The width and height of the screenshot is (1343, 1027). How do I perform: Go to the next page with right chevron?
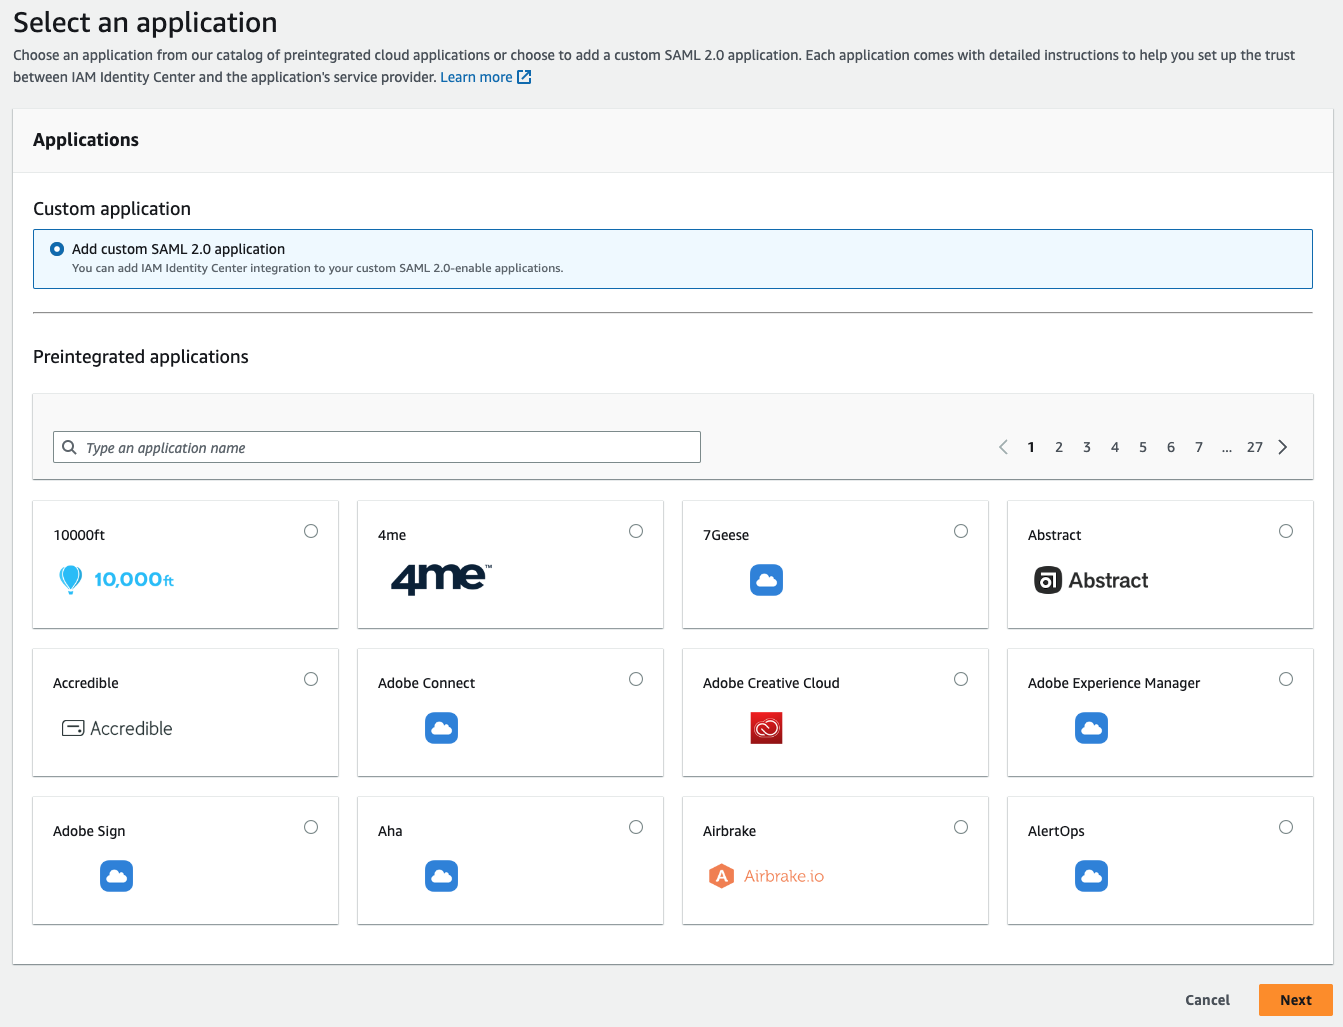pos(1283,447)
